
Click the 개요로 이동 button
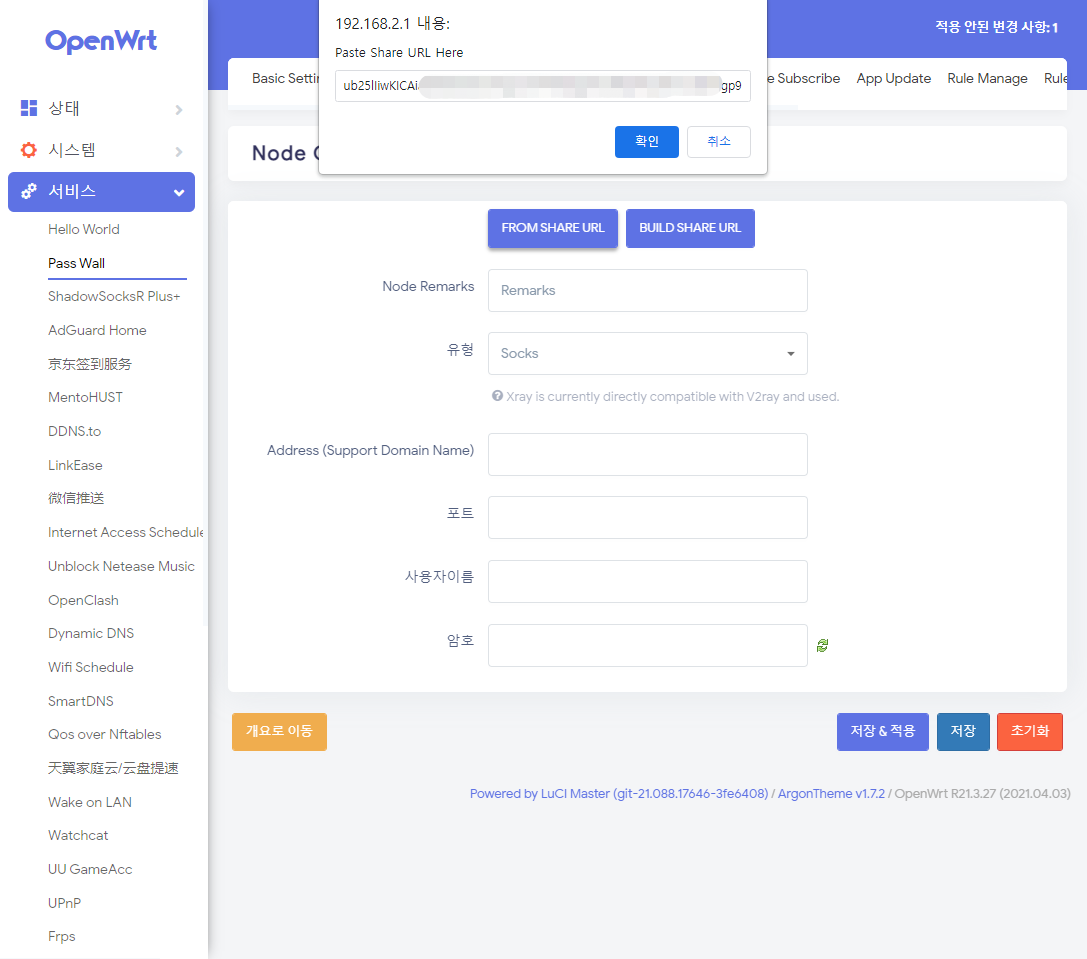pos(279,732)
